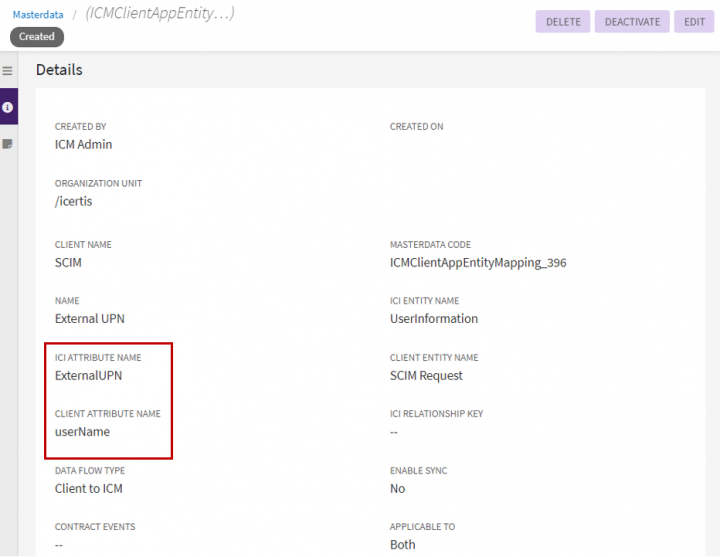Click the ICMClientAppEntity breadcrumb title
The width and height of the screenshot is (720, 557).
[160, 14]
